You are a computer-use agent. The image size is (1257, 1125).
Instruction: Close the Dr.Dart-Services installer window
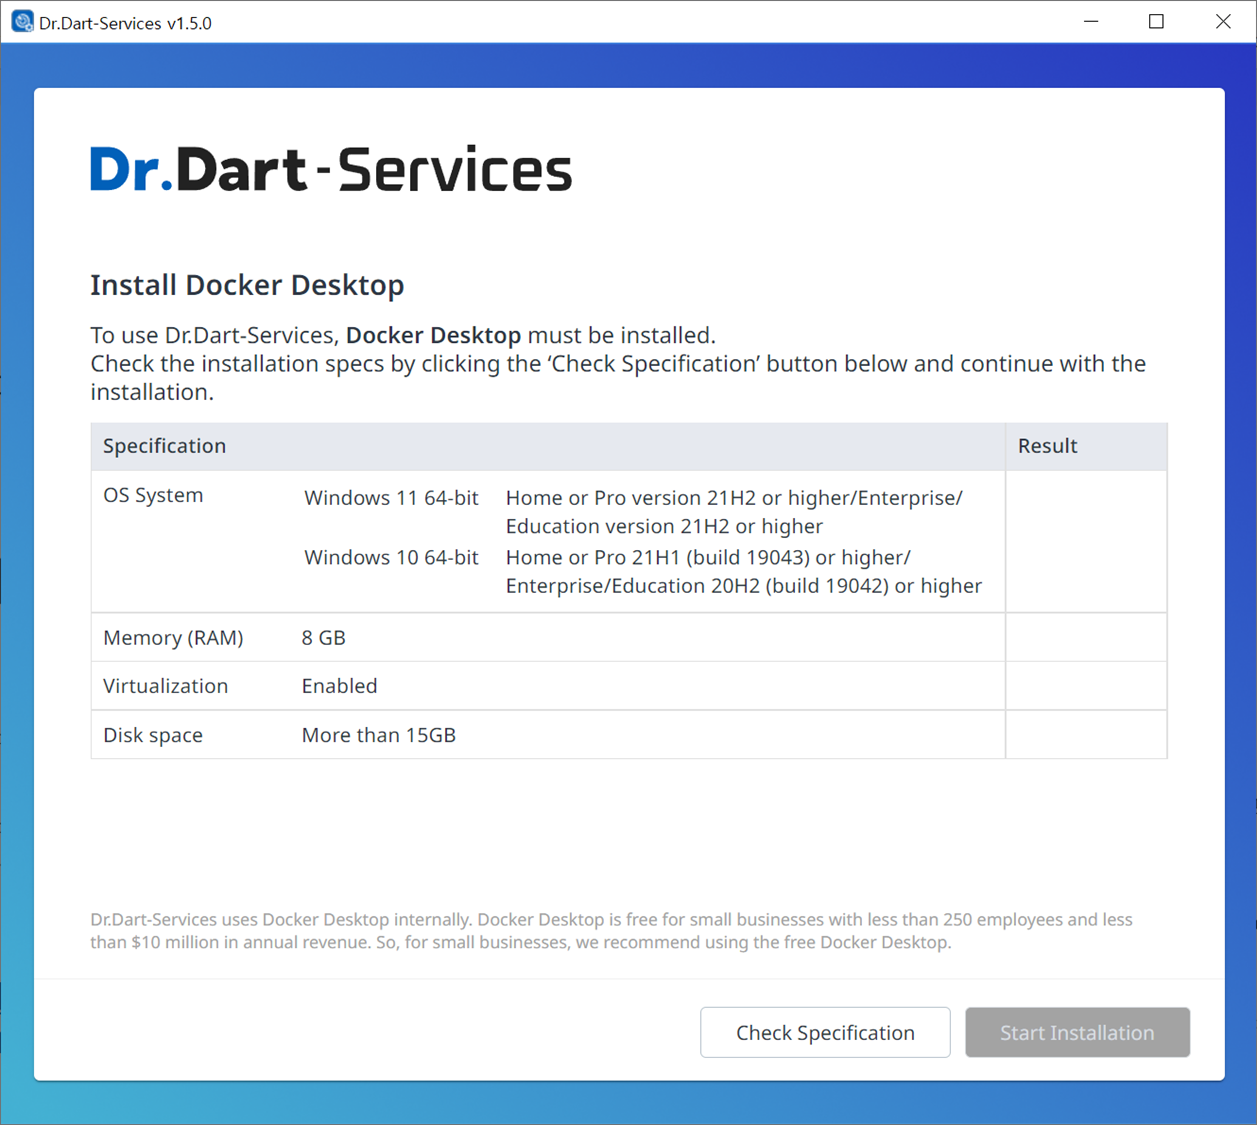(1223, 22)
